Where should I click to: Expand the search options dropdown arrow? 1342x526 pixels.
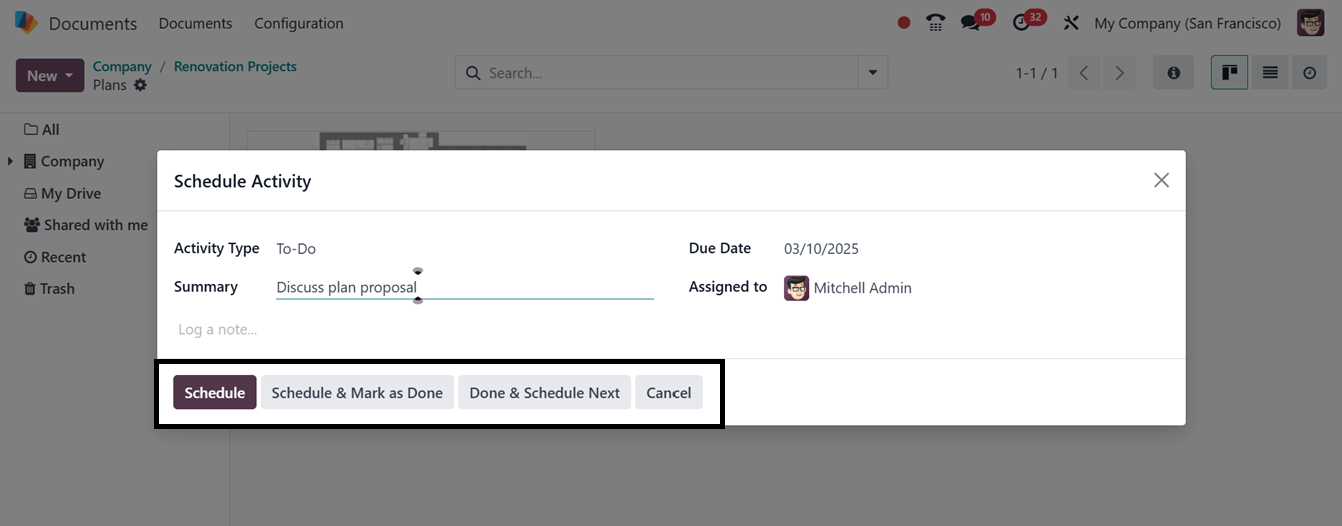(x=873, y=73)
